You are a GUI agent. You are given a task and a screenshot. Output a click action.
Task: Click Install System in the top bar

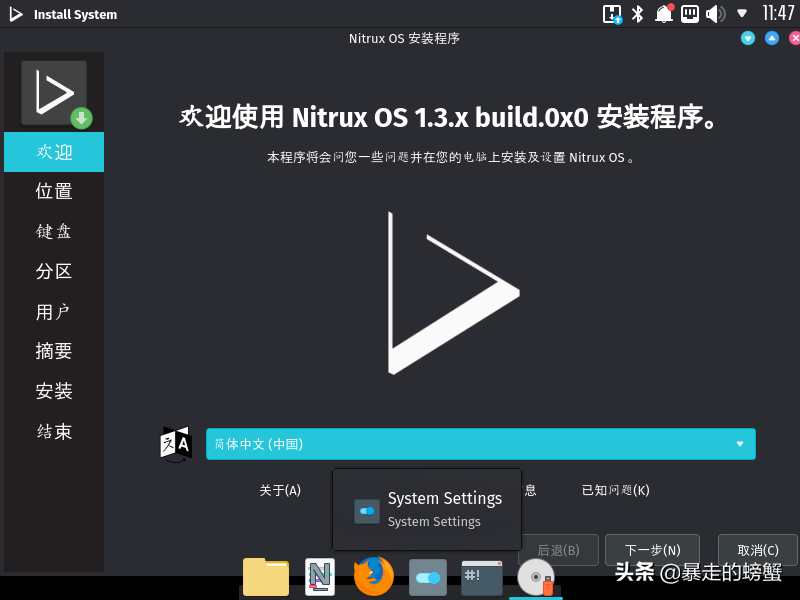click(76, 14)
